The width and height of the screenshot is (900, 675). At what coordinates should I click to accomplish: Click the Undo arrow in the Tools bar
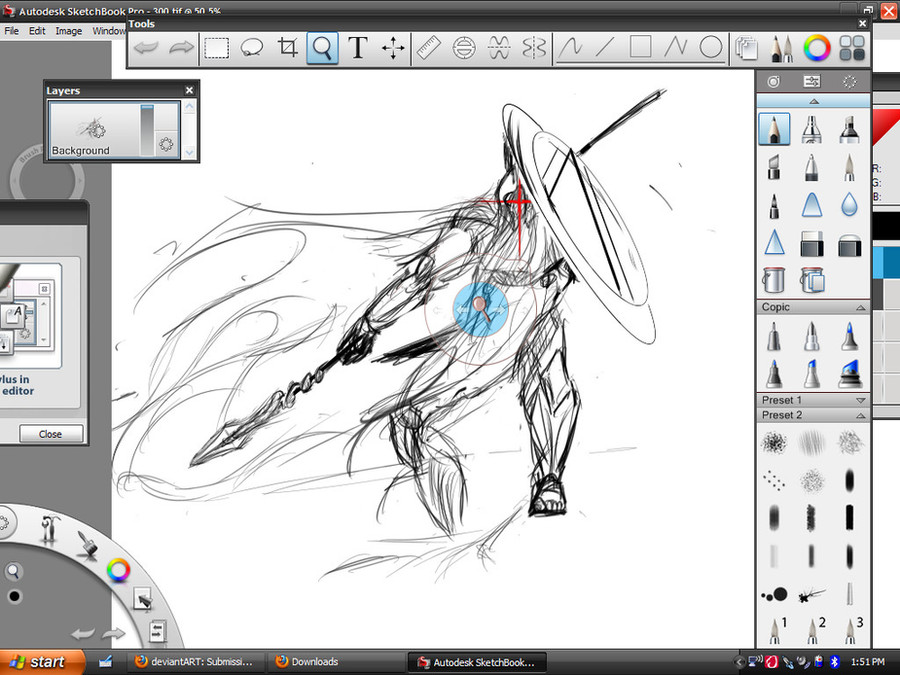[146, 48]
